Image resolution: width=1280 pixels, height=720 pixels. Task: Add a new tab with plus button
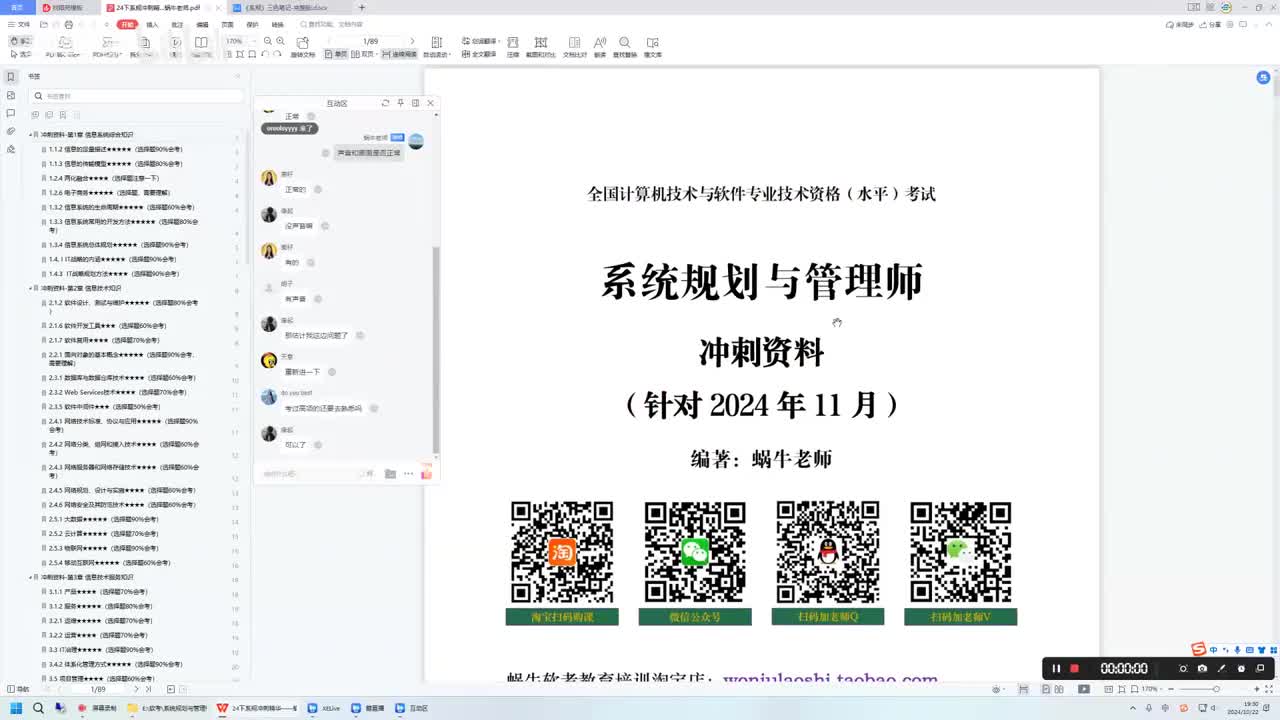[361, 7]
